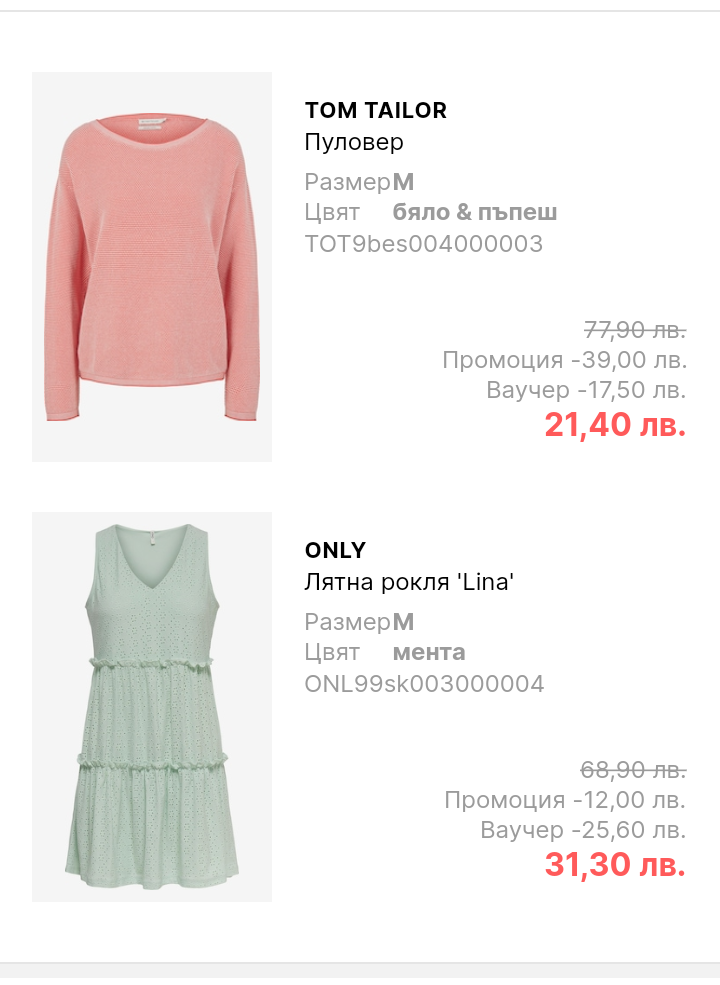Click the TOM TAILOR brand name

pos(376,111)
